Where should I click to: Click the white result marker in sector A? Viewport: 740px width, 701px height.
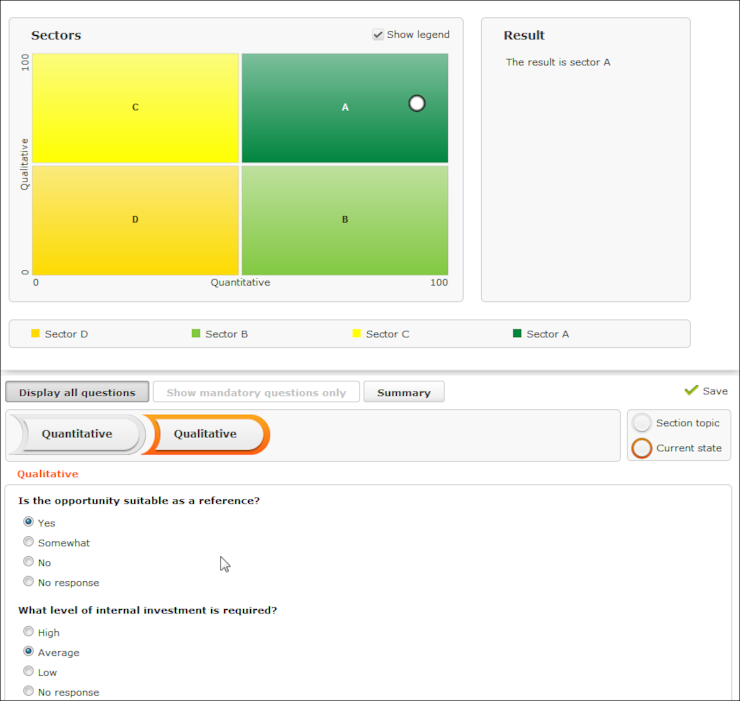pyautogui.click(x=417, y=103)
